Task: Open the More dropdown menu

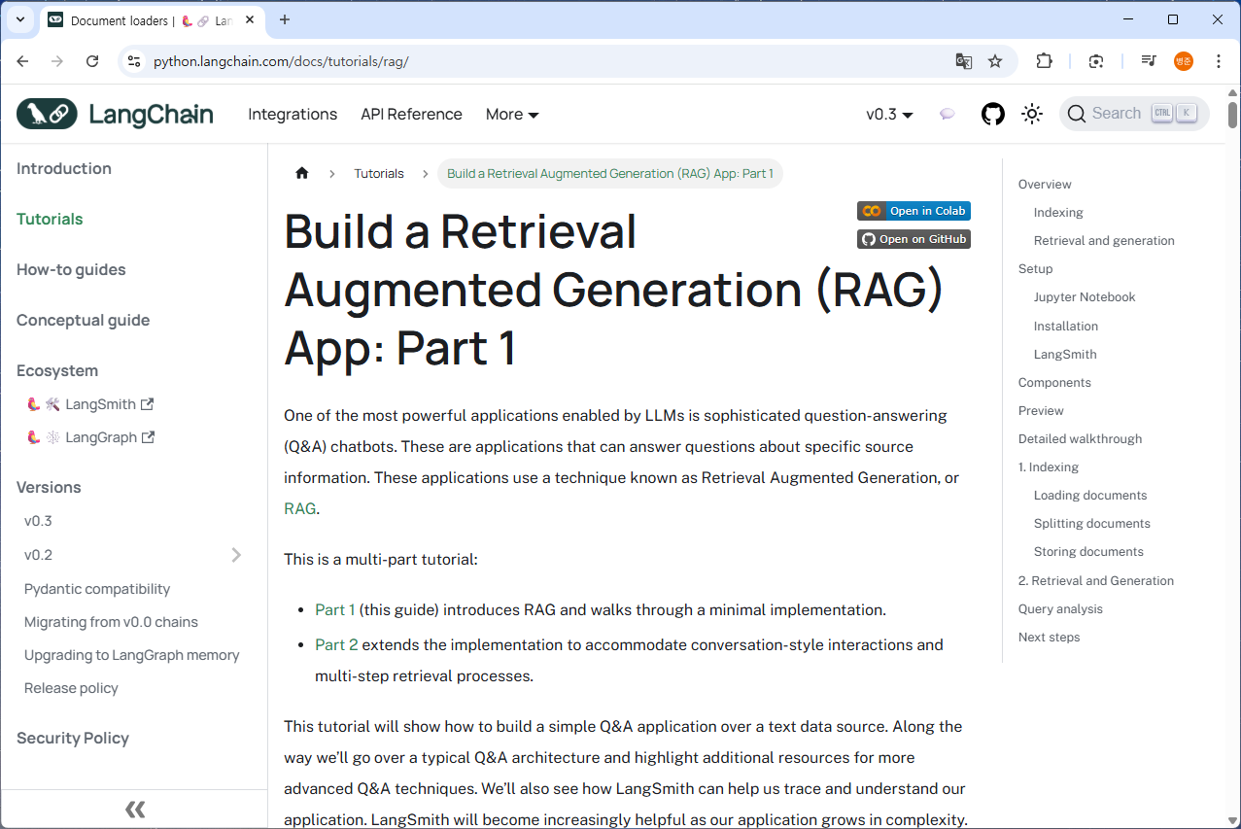Action: [x=512, y=114]
